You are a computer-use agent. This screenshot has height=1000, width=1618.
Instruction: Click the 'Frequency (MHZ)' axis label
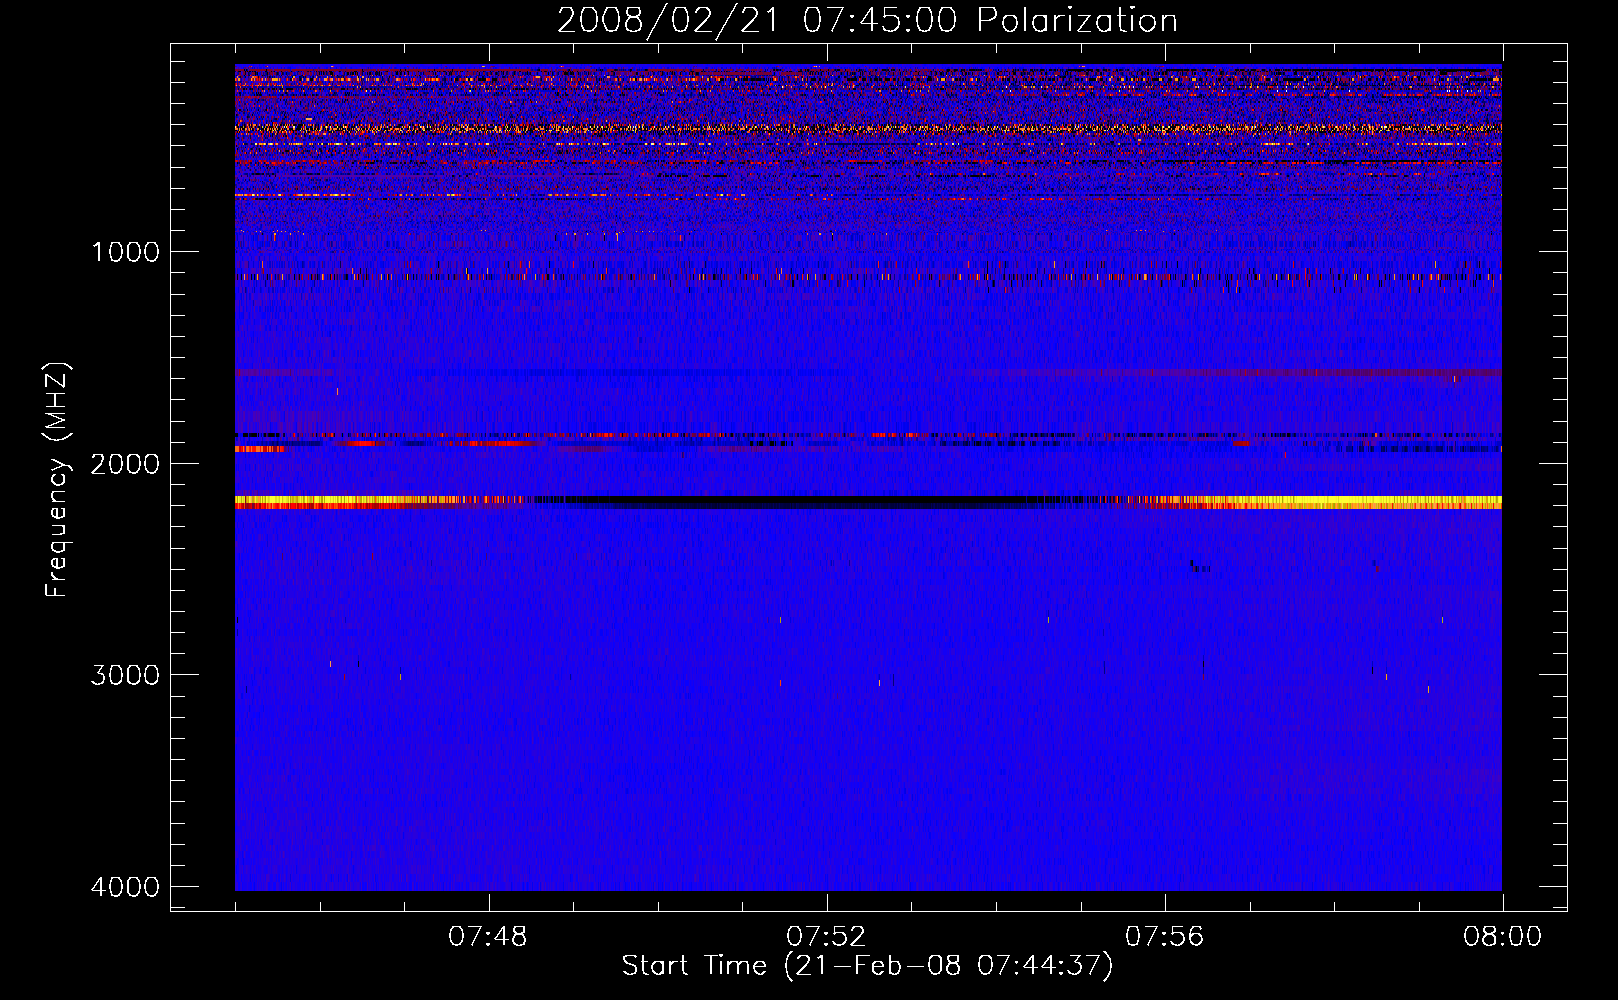[x=58, y=480]
